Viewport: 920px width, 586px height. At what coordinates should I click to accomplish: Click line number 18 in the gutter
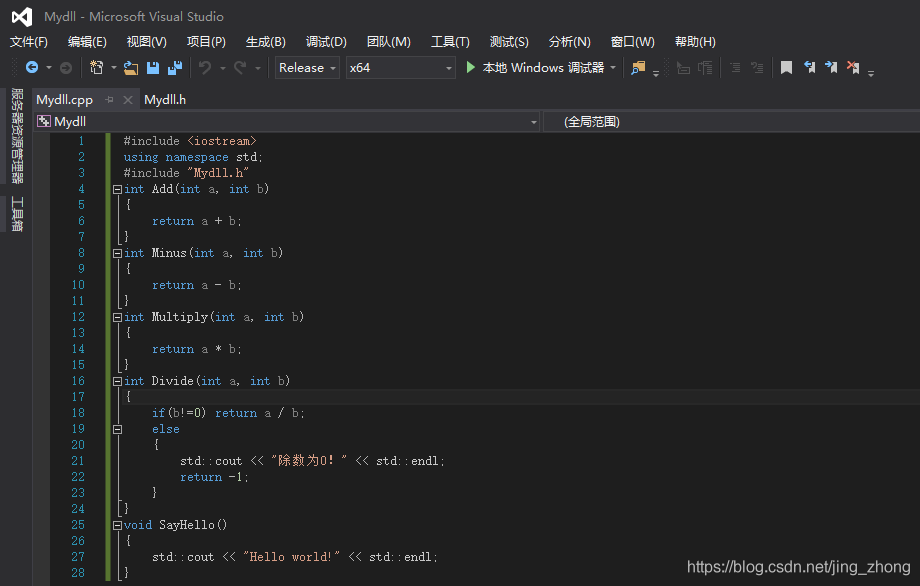click(x=78, y=413)
